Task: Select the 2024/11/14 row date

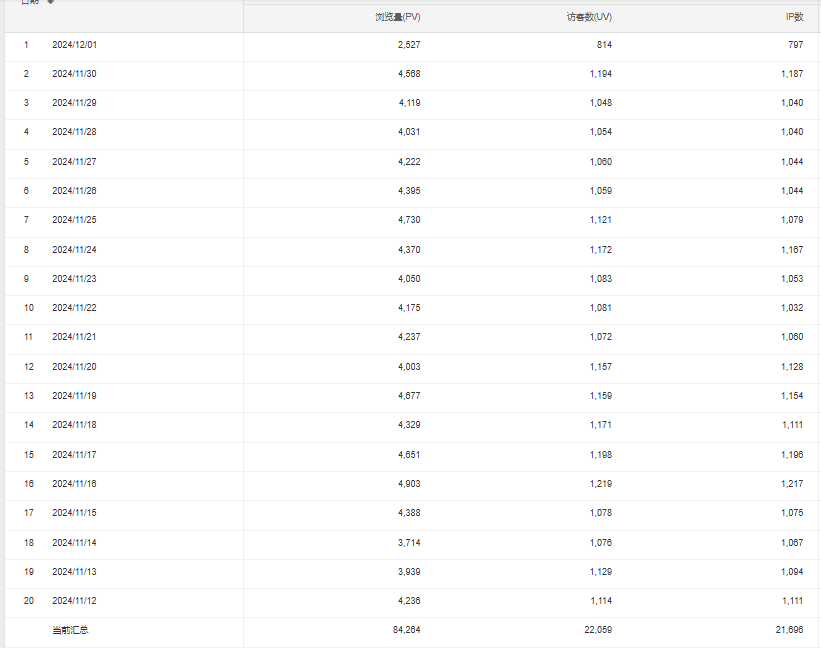Action: coord(74,542)
